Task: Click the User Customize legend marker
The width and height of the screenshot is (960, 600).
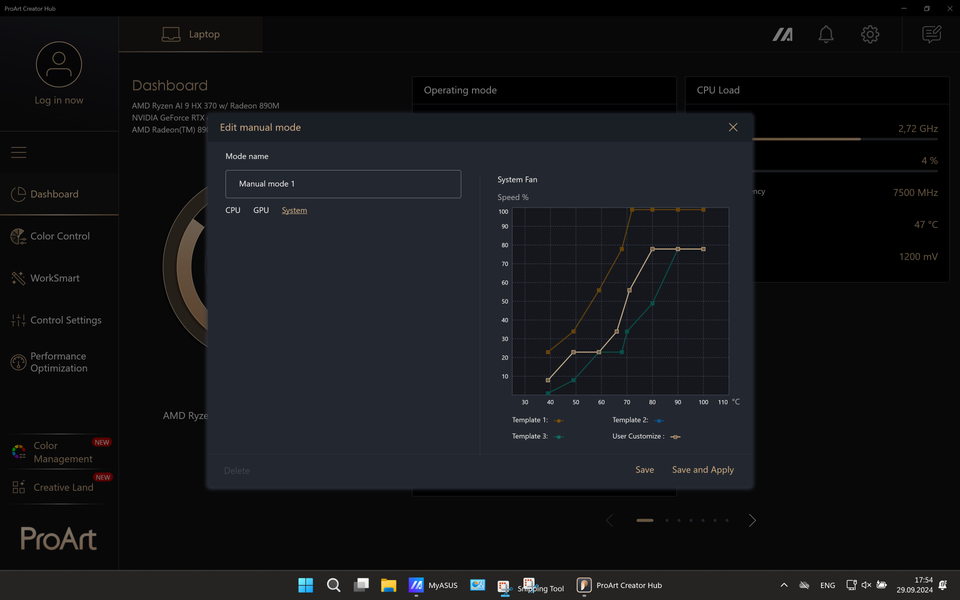Action: click(675, 437)
